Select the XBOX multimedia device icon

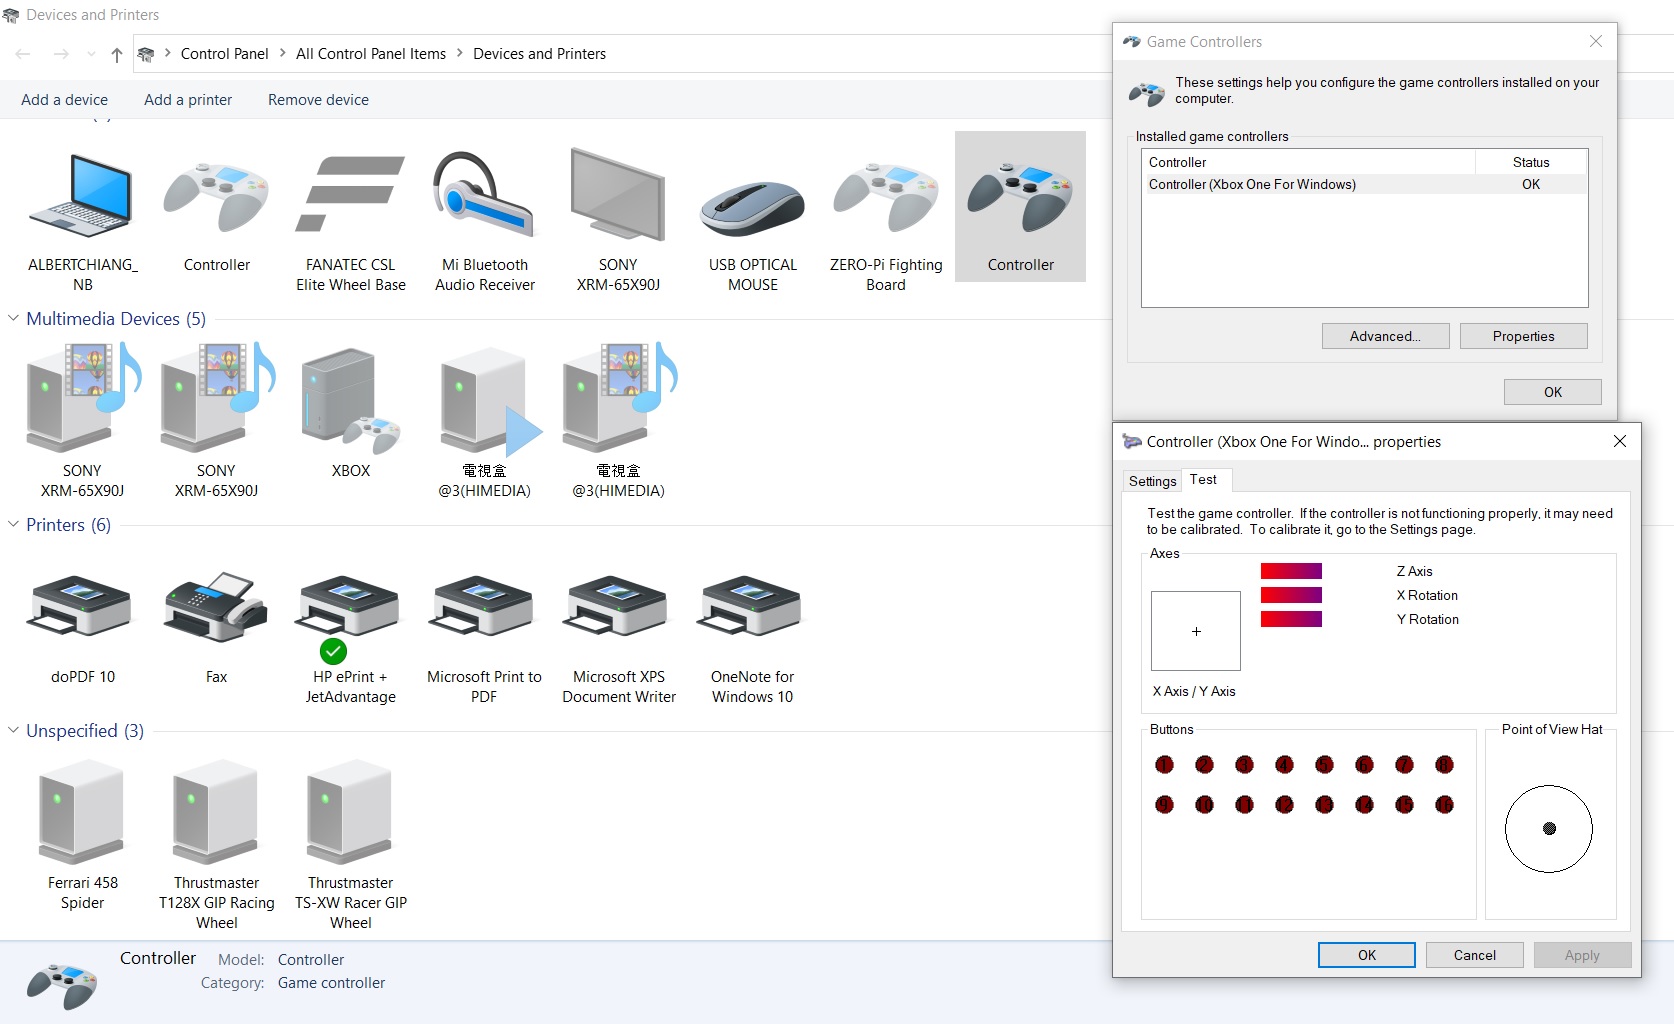coord(351,402)
